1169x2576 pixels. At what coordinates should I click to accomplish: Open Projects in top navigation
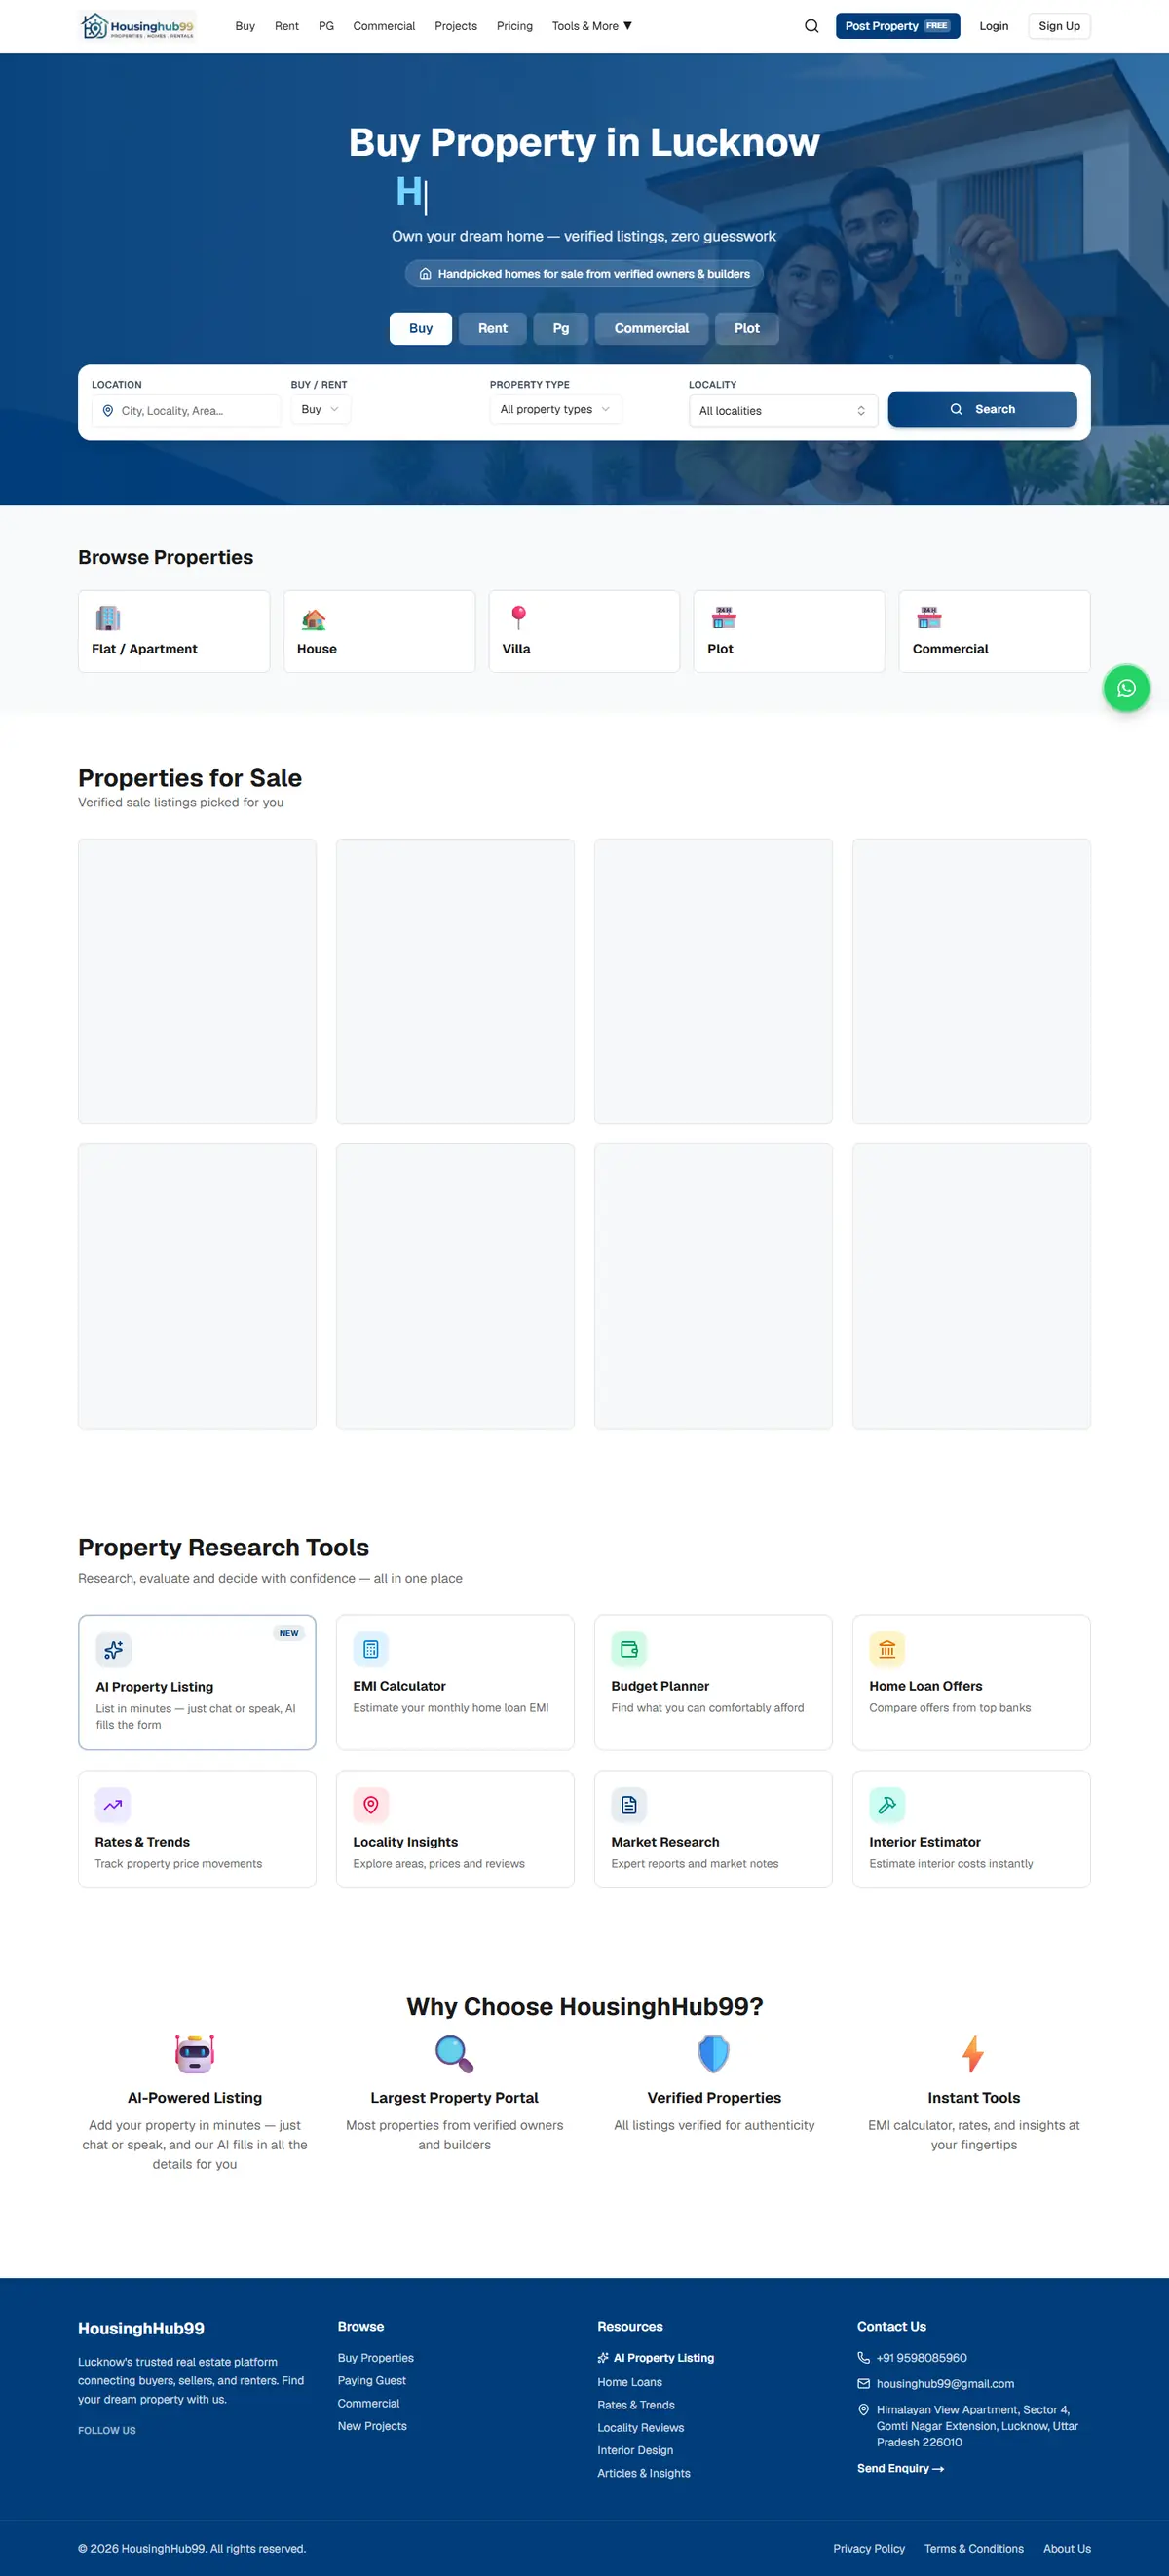pos(456,26)
